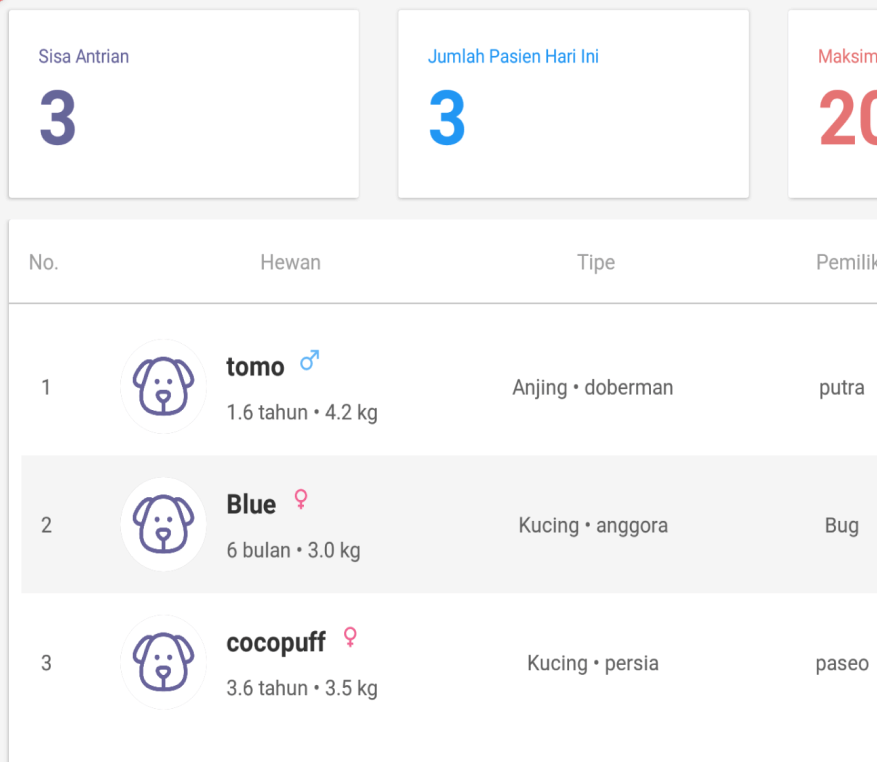
Task: Click the No. column header
Action: pos(43,262)
